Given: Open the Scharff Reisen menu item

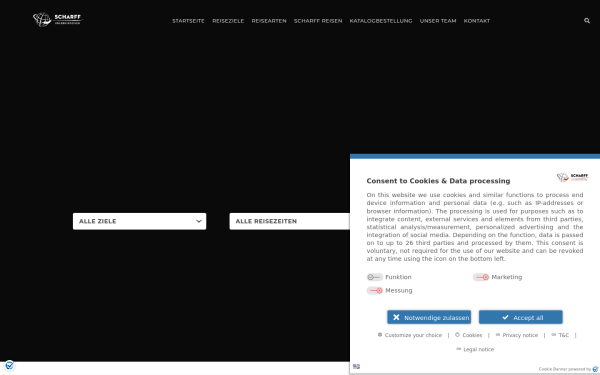Looking at the screenshot, I should (318, 21).
